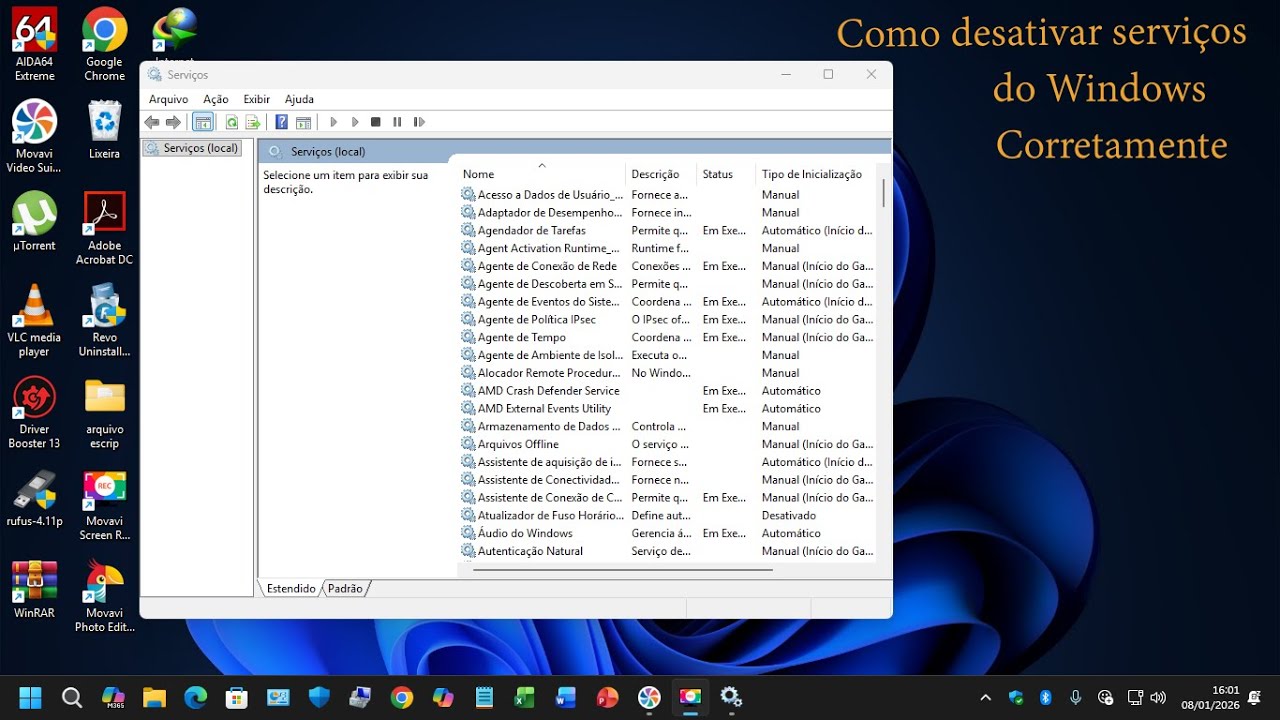Open the Movavi Screen Recorder desktop shortcut
Image resolution: width=1280 pixels, height=720 pixels.
pyautogui.click(x=105, y=505)
